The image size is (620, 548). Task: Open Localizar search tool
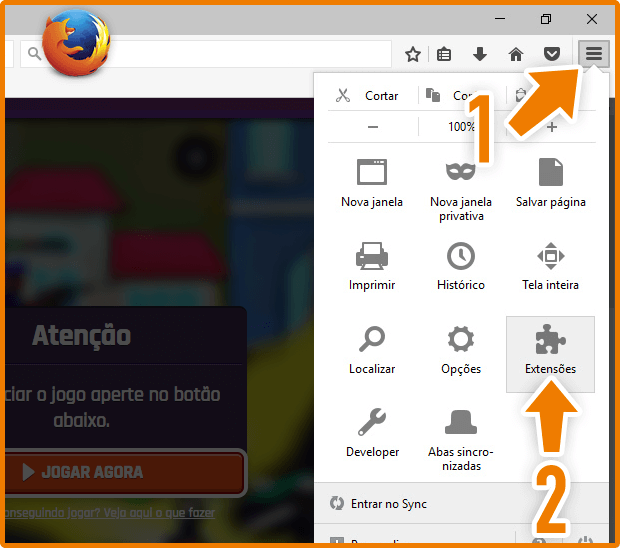(372, 350)
